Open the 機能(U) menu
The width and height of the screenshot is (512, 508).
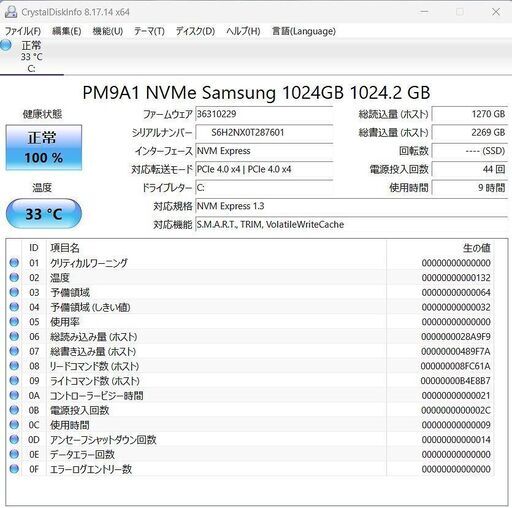[x=108, y=31]
